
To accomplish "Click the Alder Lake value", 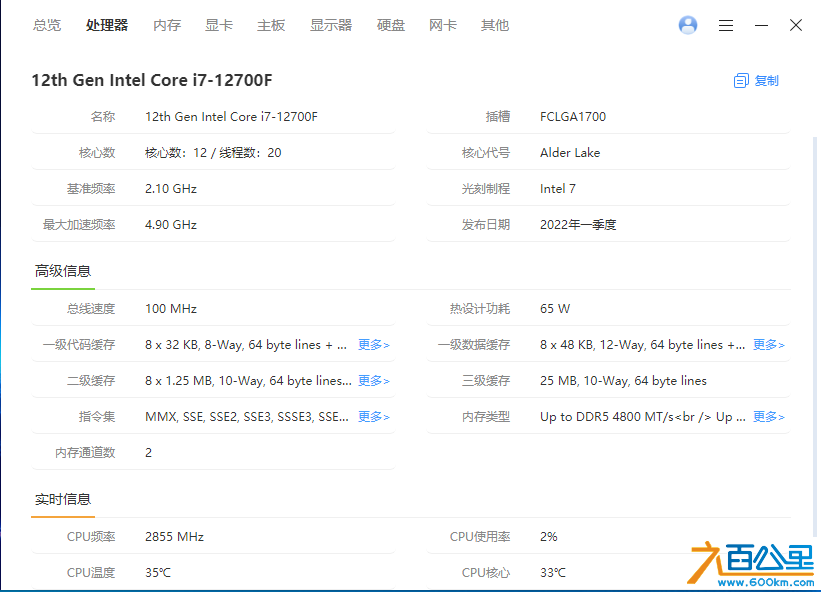I will (x=570, y=153).
